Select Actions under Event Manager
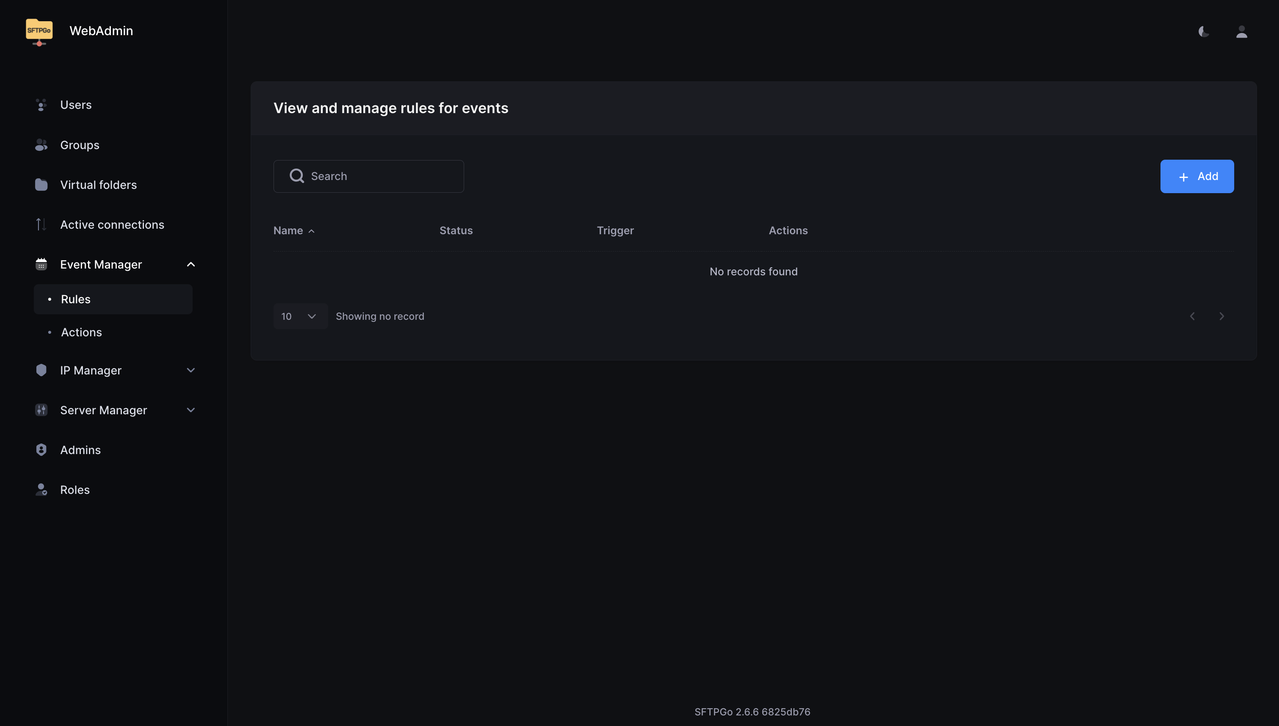The width and height of the screenshot is (1279, 726). point(81,330)
